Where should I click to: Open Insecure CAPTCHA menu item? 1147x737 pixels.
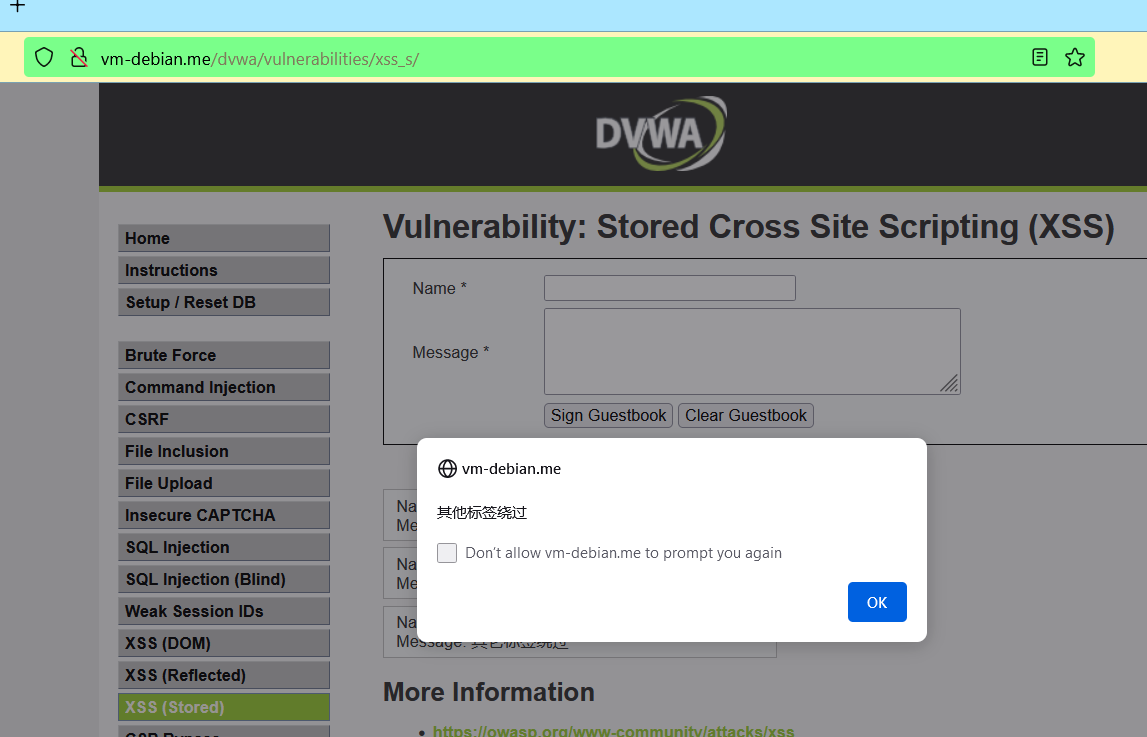(224, 515)
